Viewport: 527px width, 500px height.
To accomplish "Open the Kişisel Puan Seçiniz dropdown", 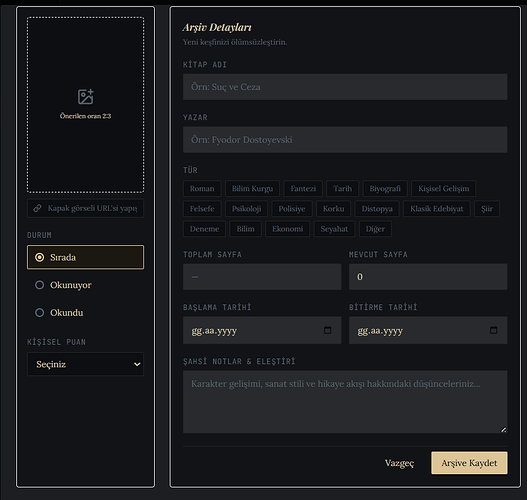I will tap(85, 364).
